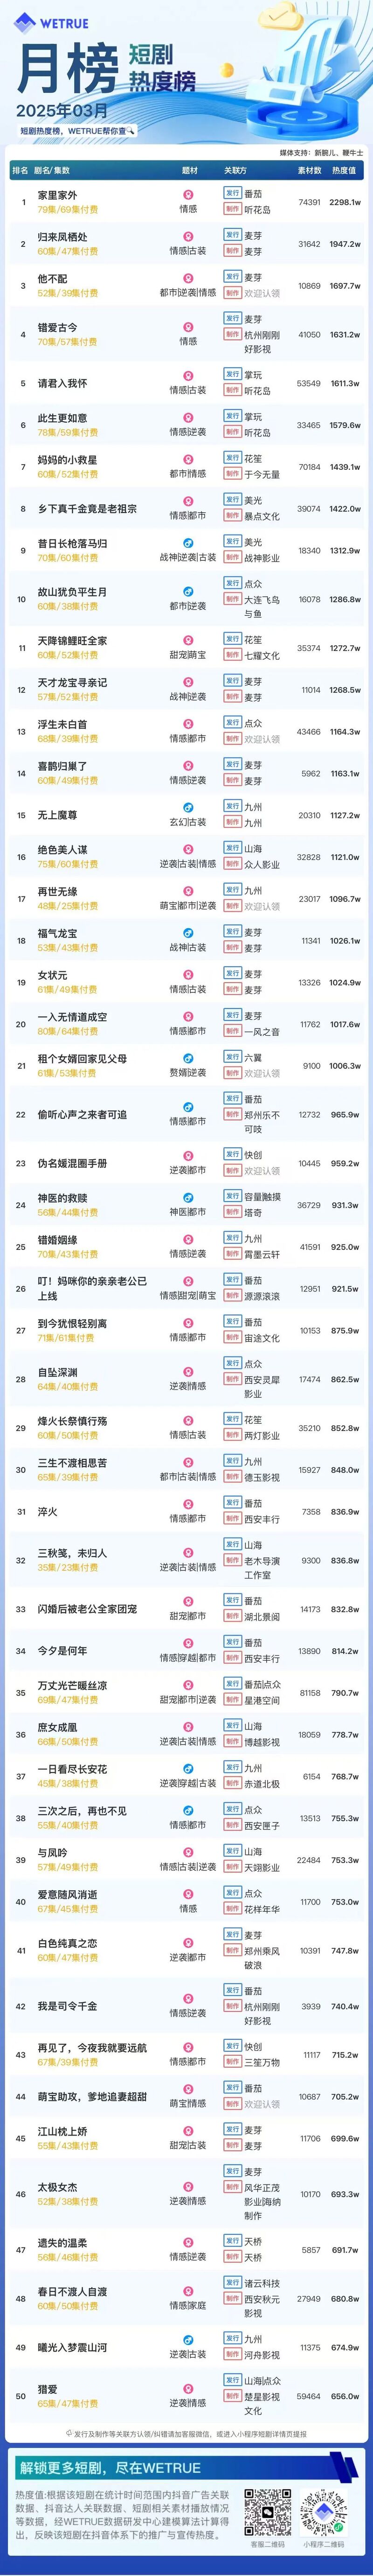Click the male genre icon for 福气龙宝
This screenshot has width=373, height=2576.
click(x=188, y=933)
